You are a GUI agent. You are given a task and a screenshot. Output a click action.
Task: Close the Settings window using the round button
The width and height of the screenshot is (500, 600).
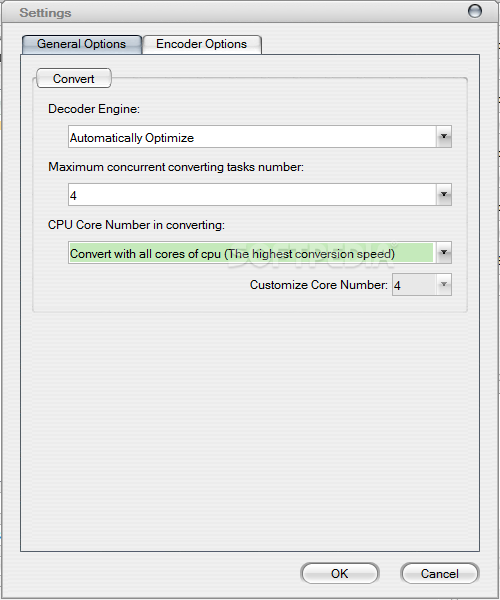(x=475, y=11)
